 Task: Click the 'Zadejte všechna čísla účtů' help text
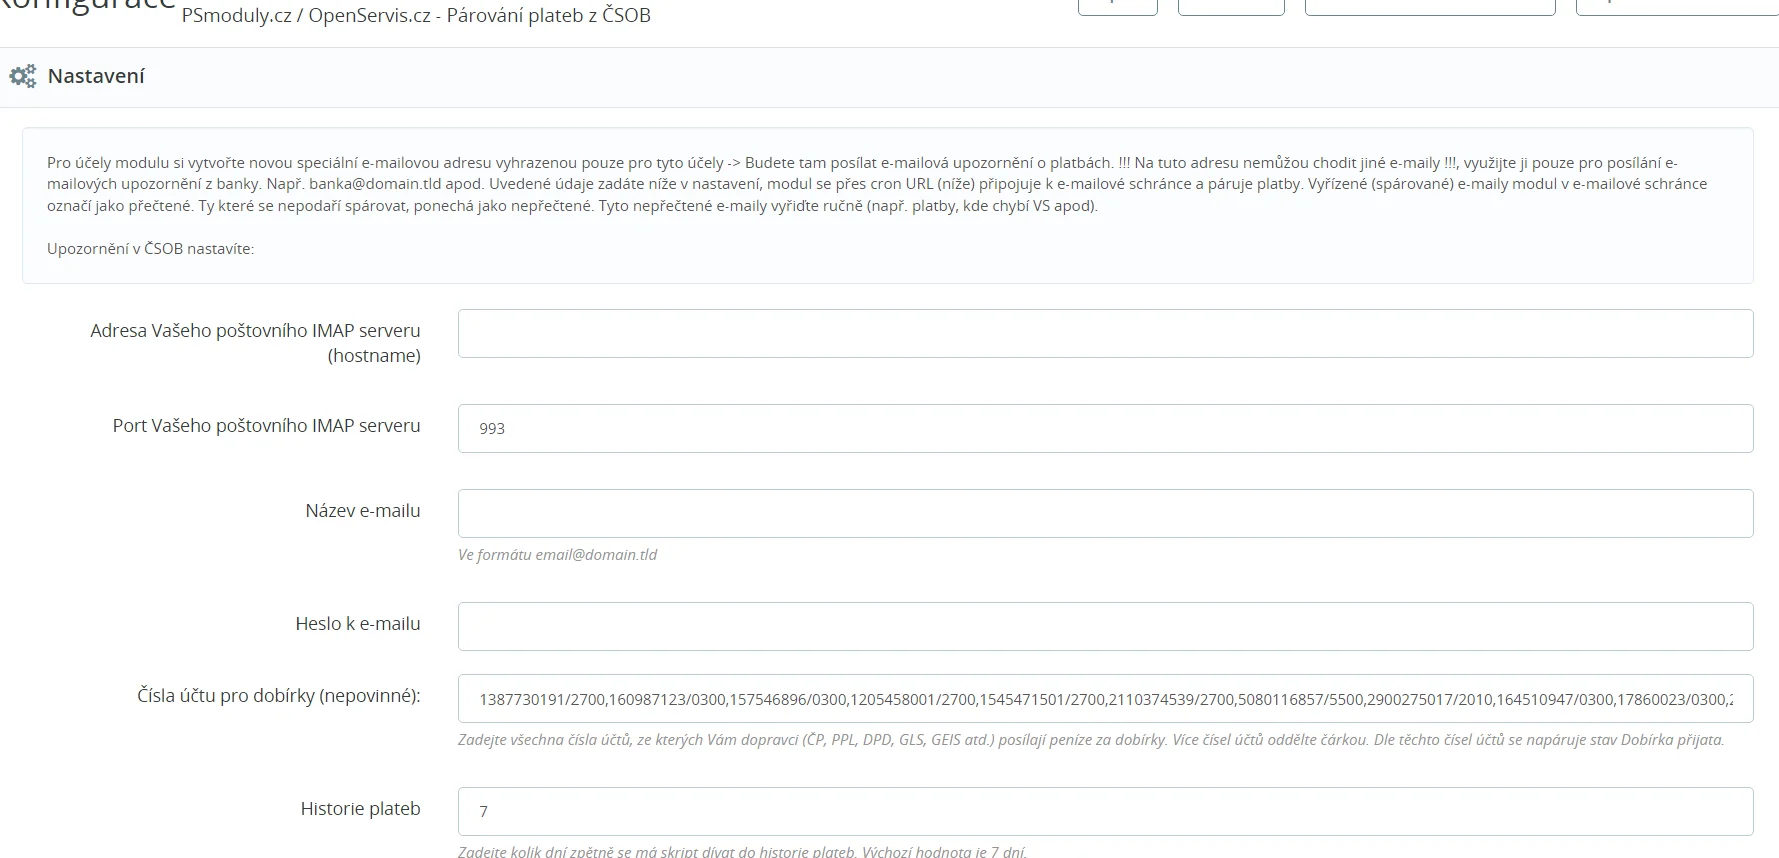tap(1090, 739)
